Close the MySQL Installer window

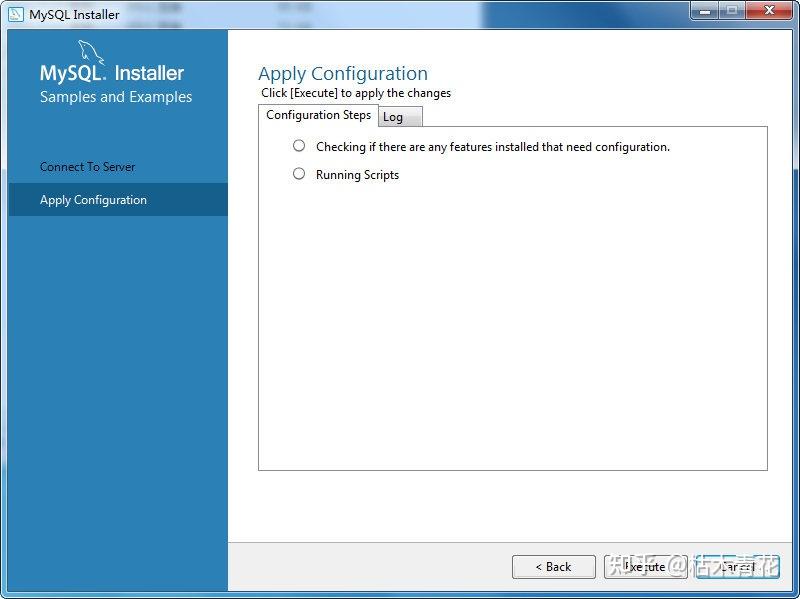(769, 10)
